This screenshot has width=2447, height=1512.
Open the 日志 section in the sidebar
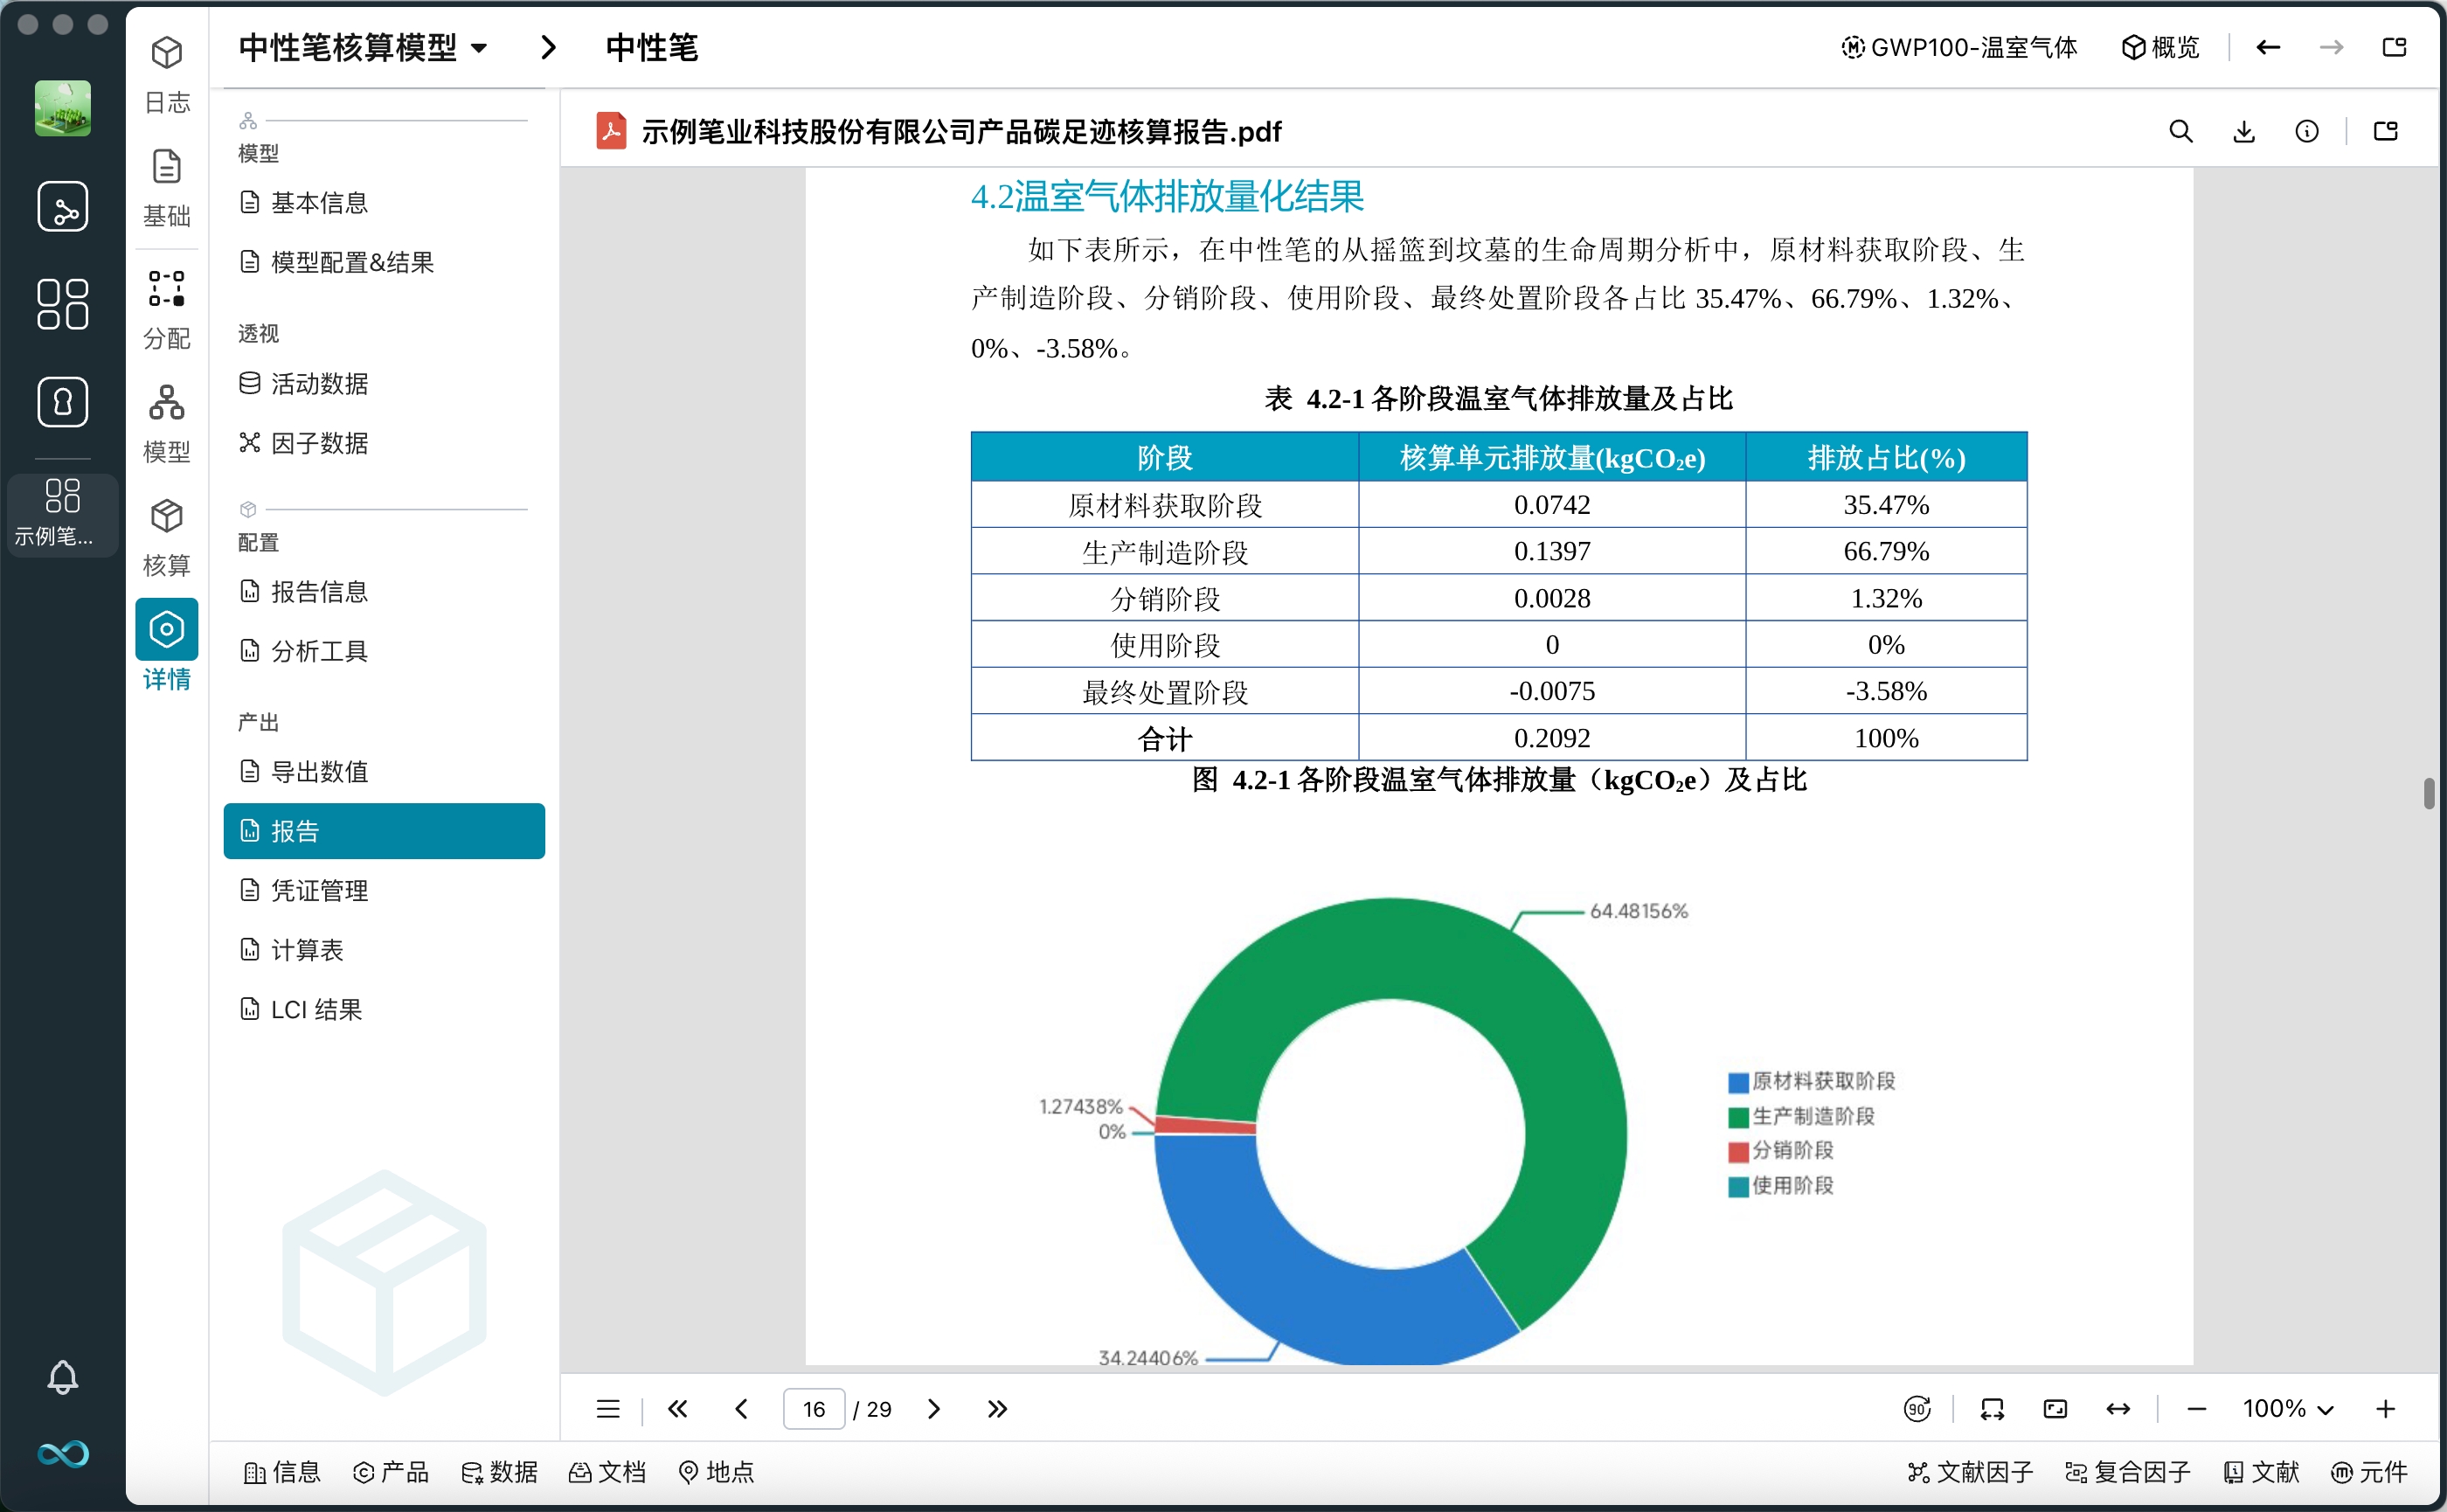pyautogui.click(x=166, y=75)
